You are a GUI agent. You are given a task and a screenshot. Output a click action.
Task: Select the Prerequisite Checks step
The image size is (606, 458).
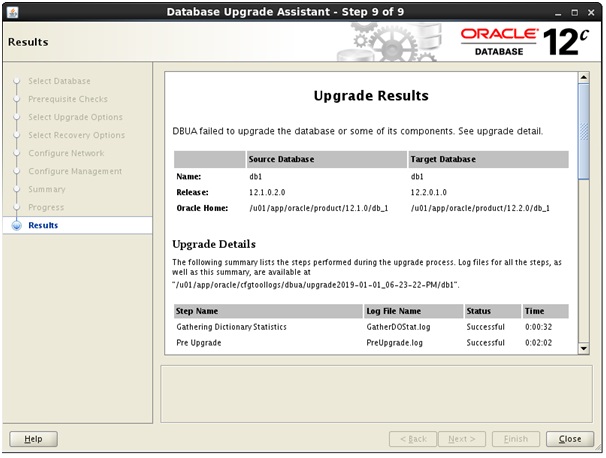pos(67,100)
